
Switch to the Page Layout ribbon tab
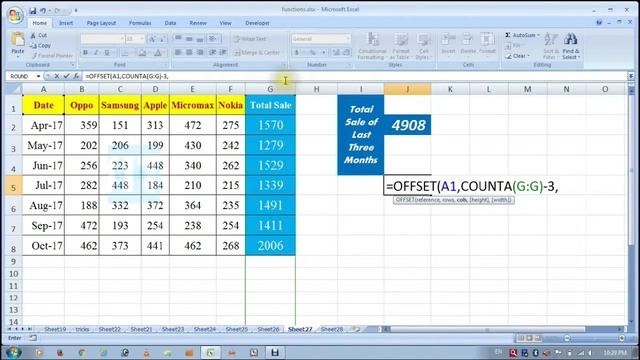click(x=101, y=23)
